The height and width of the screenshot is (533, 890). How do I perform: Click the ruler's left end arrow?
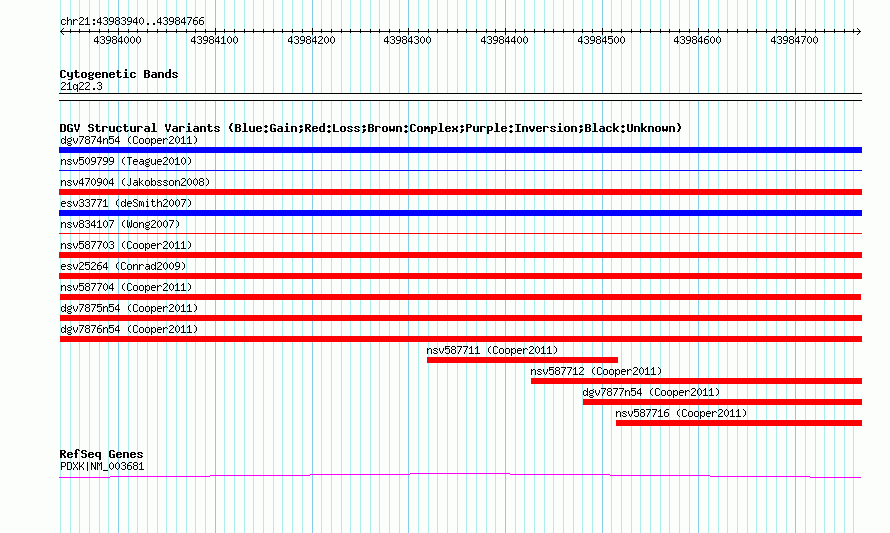(x=62, y=32)
